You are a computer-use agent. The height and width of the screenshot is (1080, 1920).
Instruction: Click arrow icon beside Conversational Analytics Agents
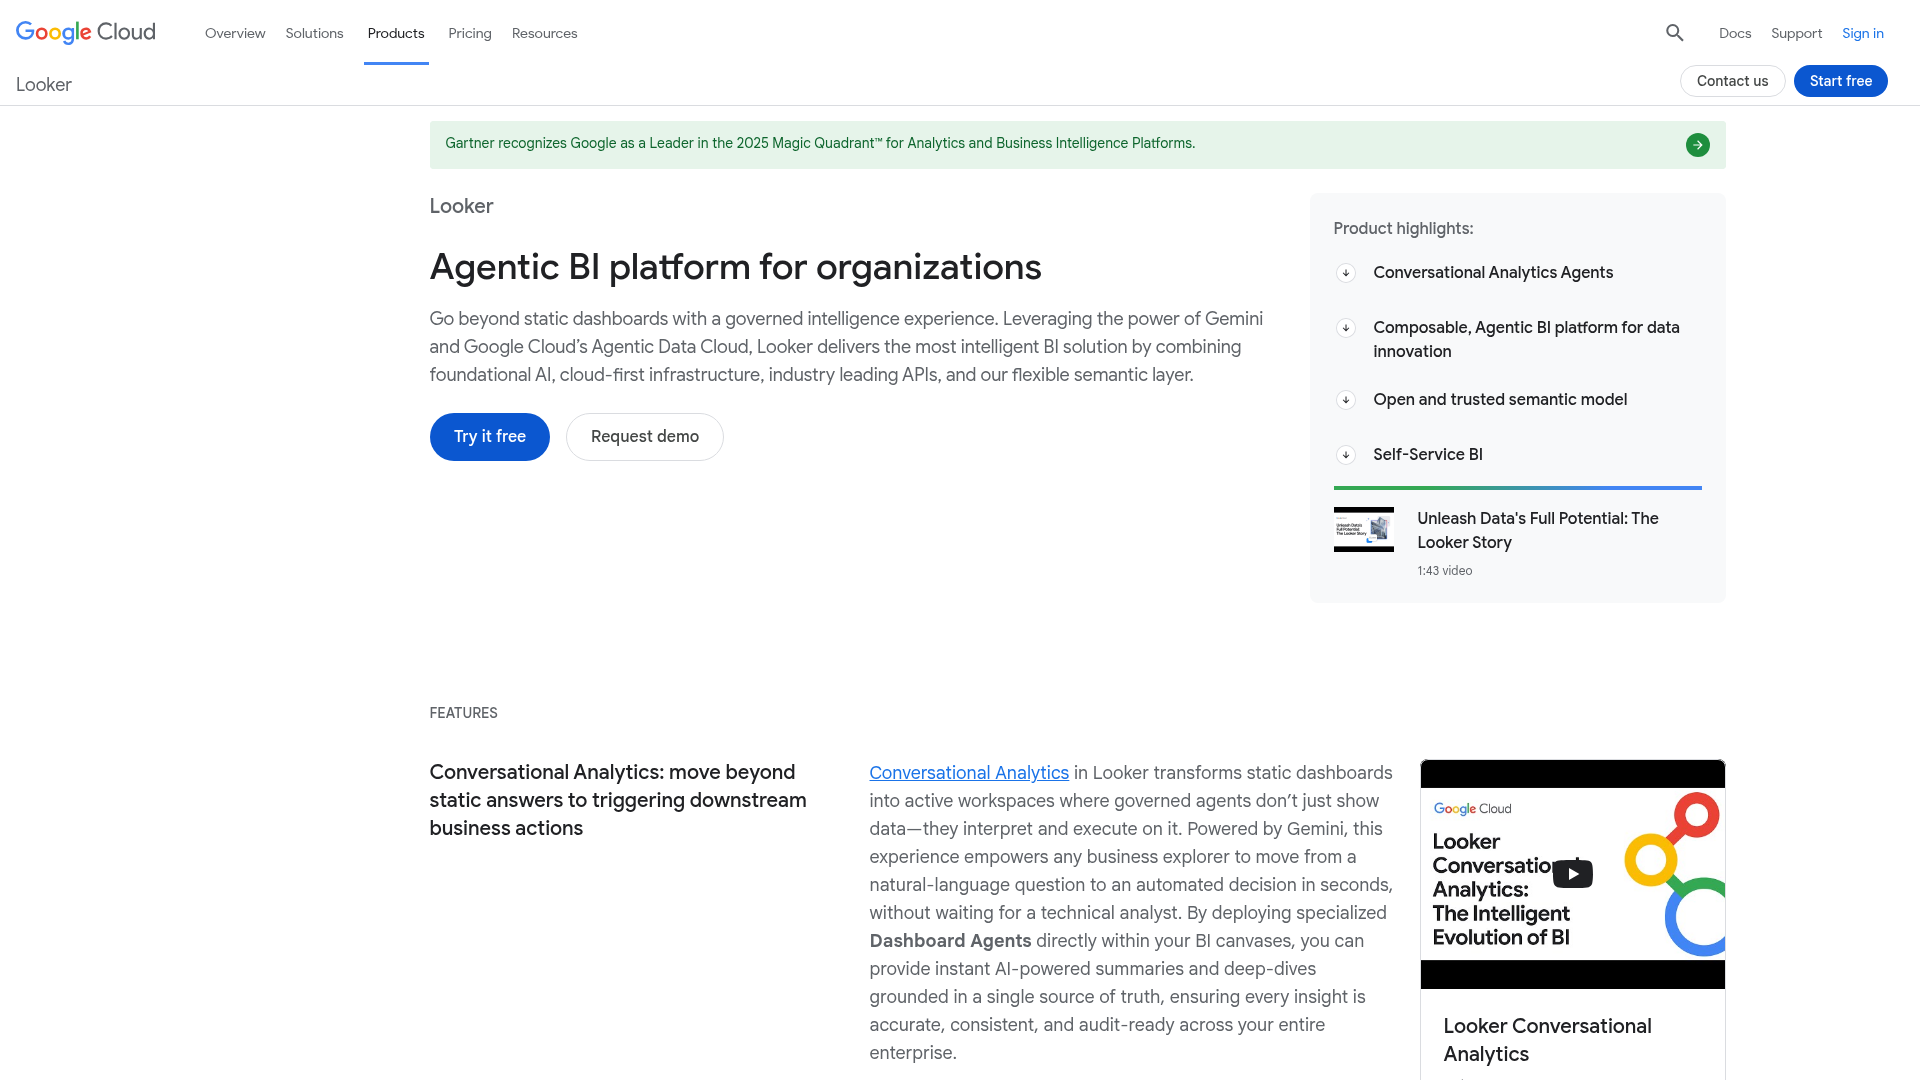1346,273
